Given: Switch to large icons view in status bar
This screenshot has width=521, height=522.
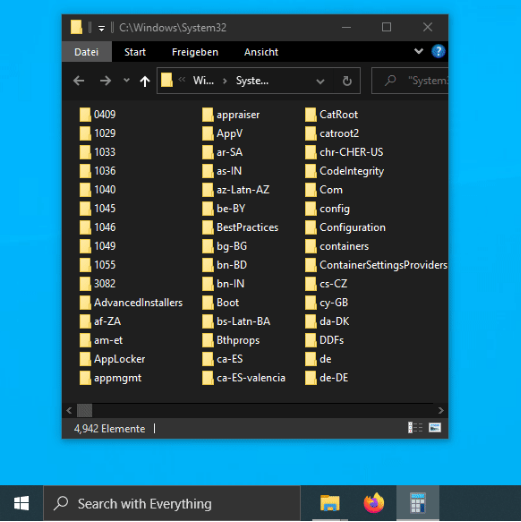Looking at the screenshot, I should click(x=435, y=427).
